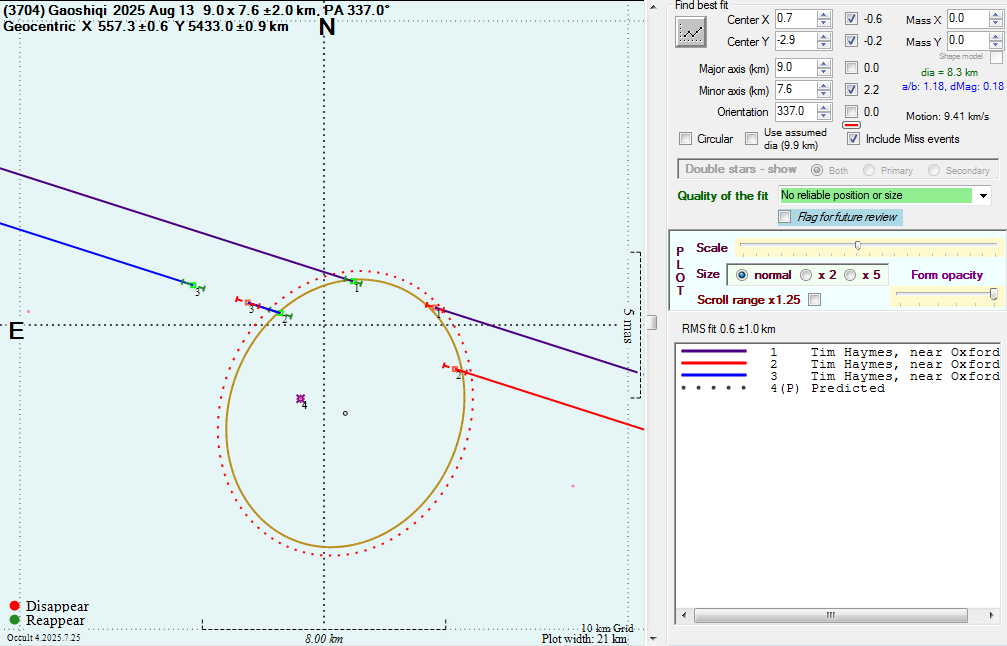The height and width of the screenshot is (646, 1007).
Task: Select the x 5 plot size option
Action: [850, 274]
